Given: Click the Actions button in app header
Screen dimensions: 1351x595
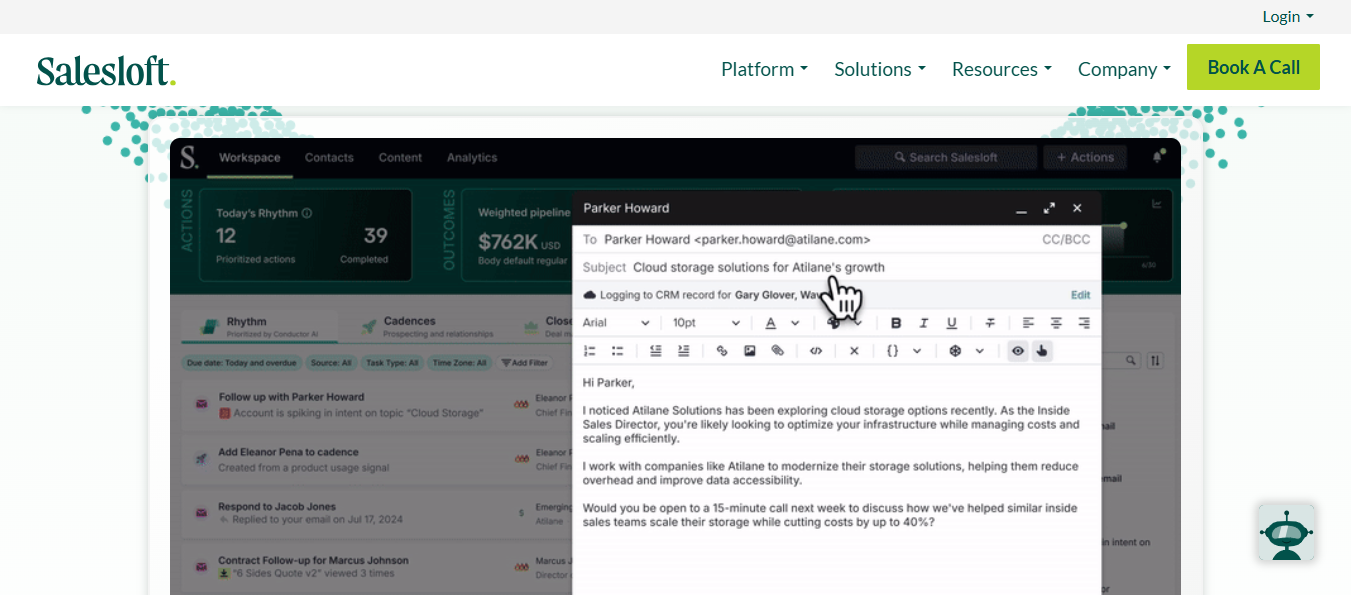Looking at the screenshot, I should pos(1085,157).
